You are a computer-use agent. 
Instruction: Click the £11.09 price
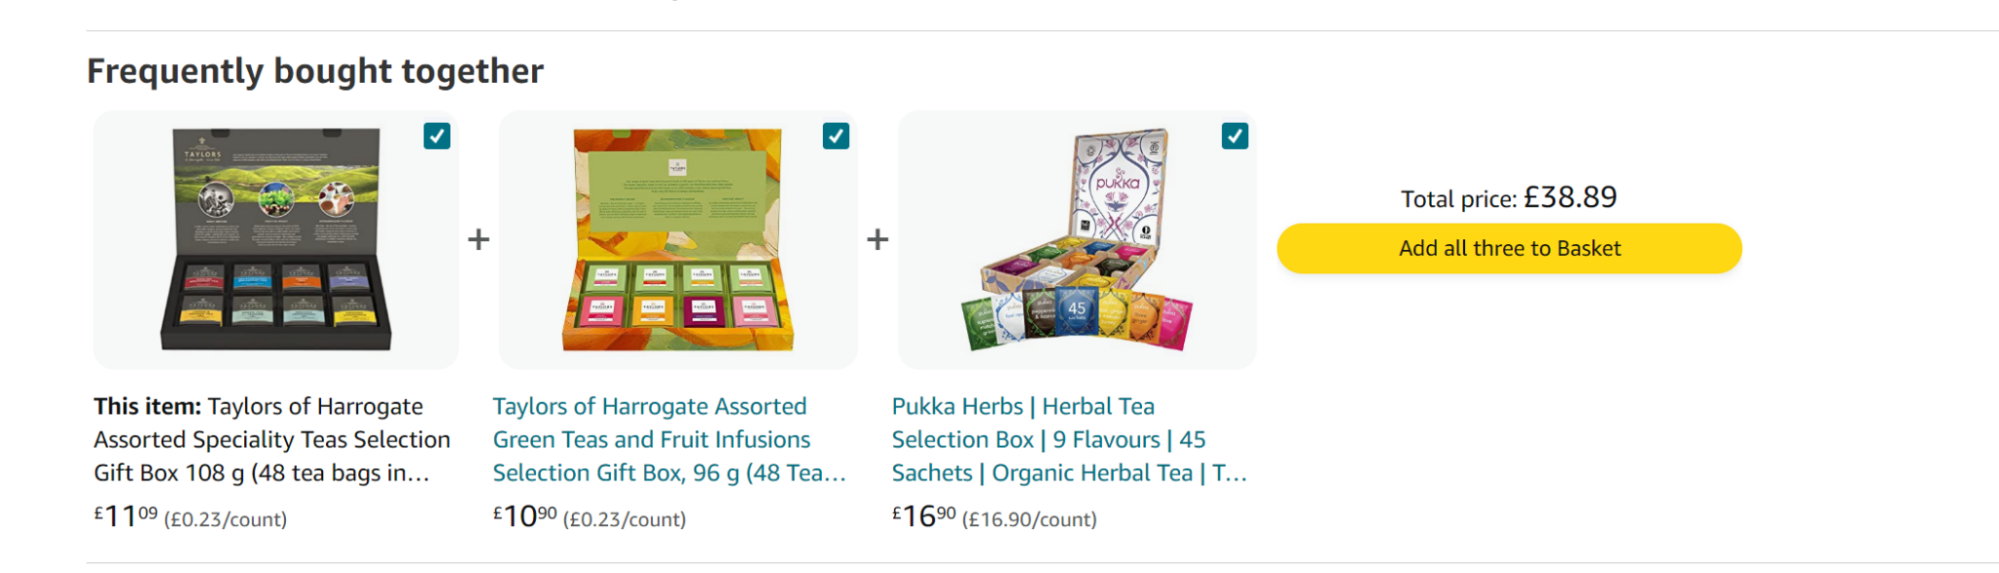coord(126,516)
